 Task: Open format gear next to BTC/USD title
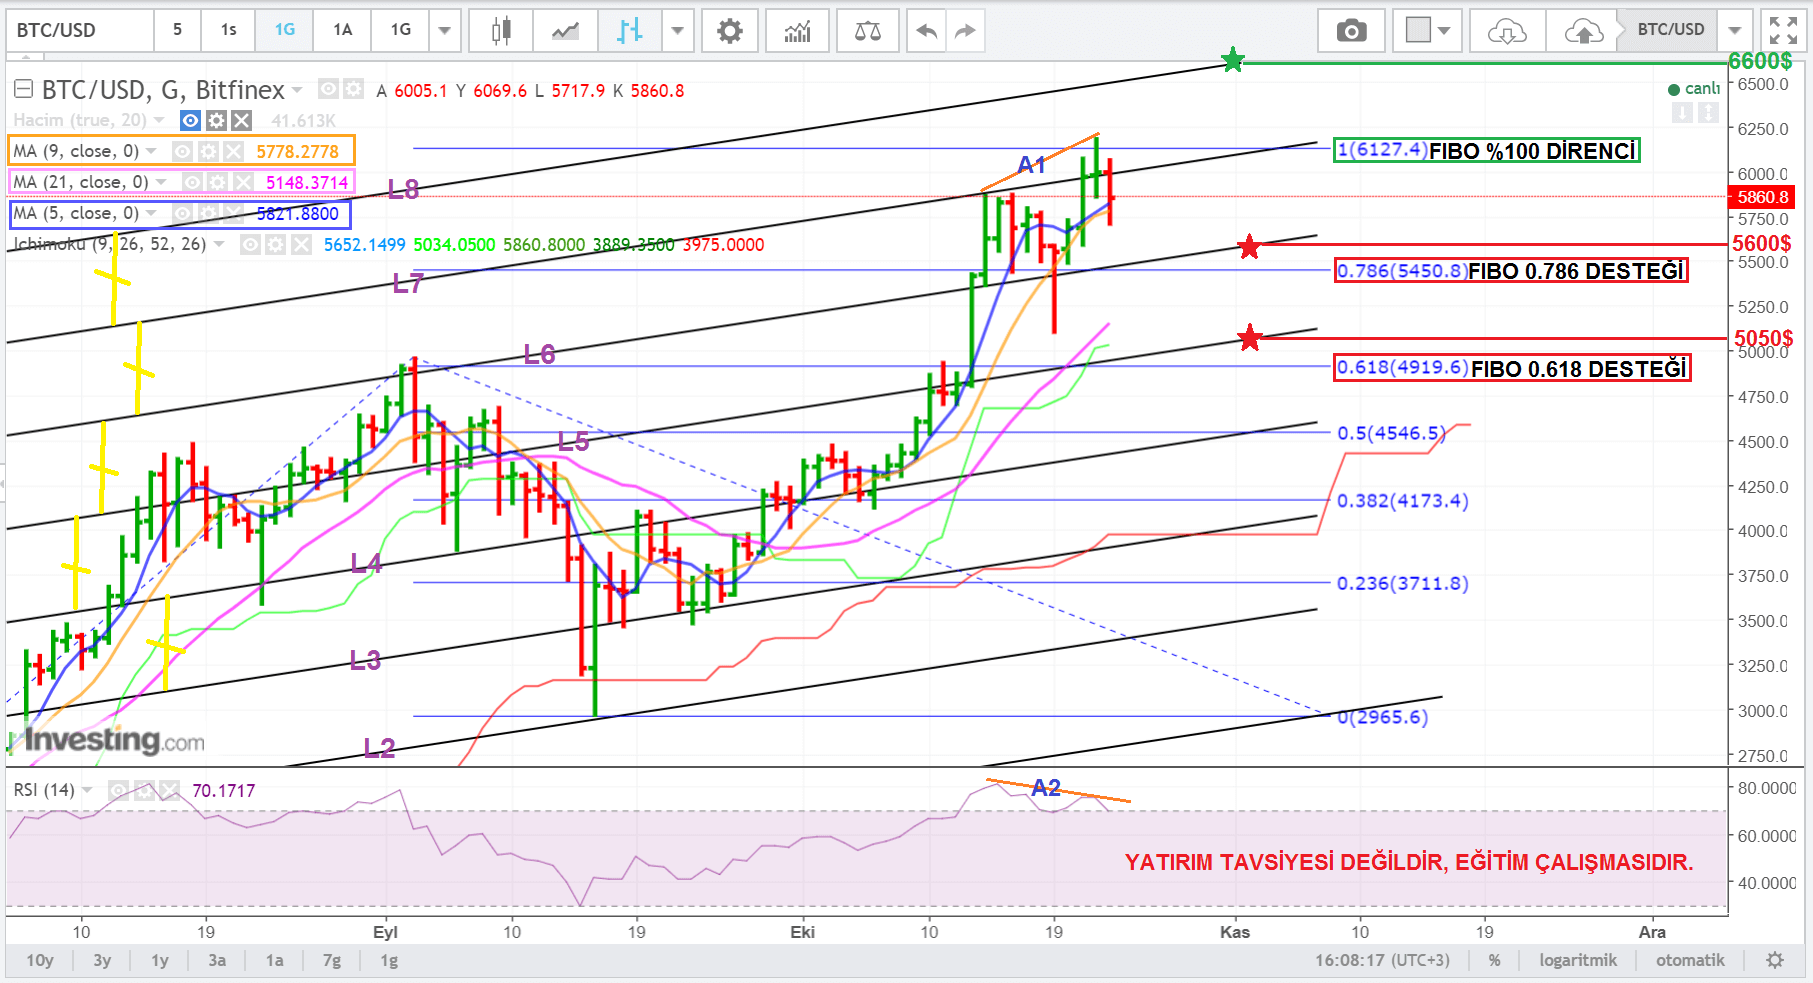(x=353, y=90)
